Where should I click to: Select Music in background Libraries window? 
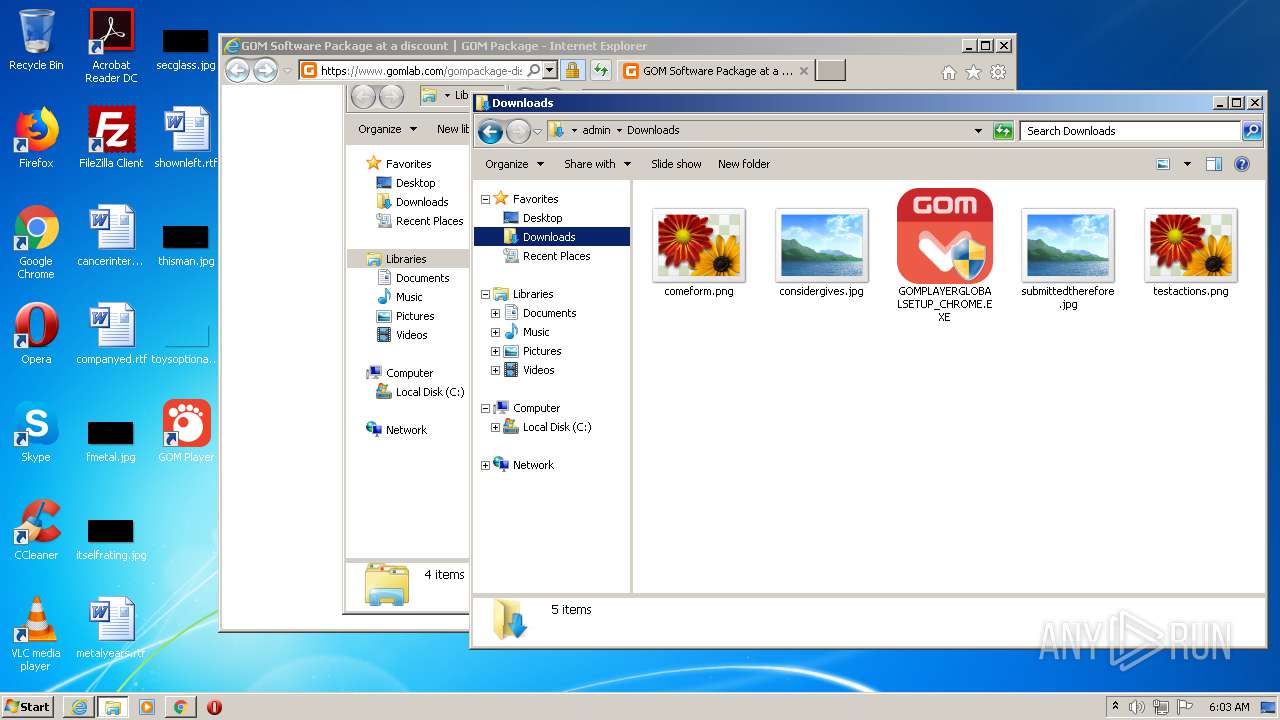click(x=409, y=297)
